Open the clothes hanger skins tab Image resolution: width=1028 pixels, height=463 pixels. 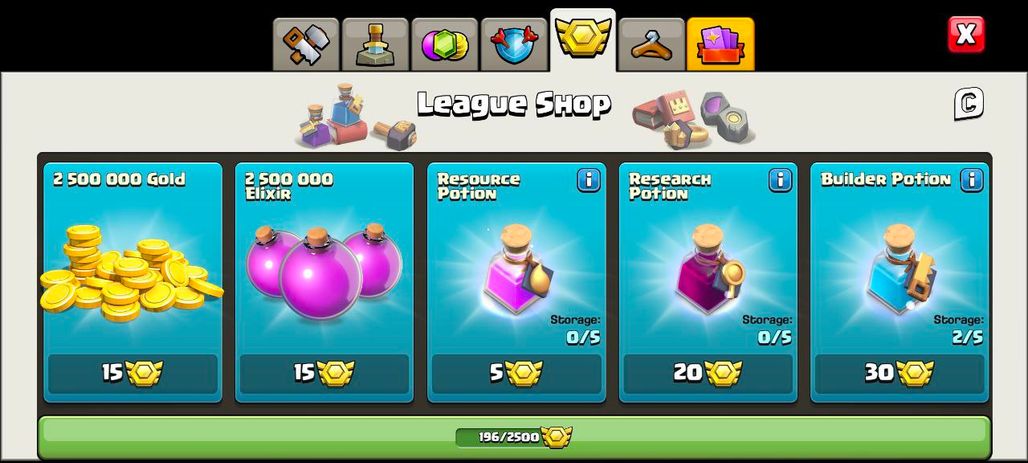(652, 45)
